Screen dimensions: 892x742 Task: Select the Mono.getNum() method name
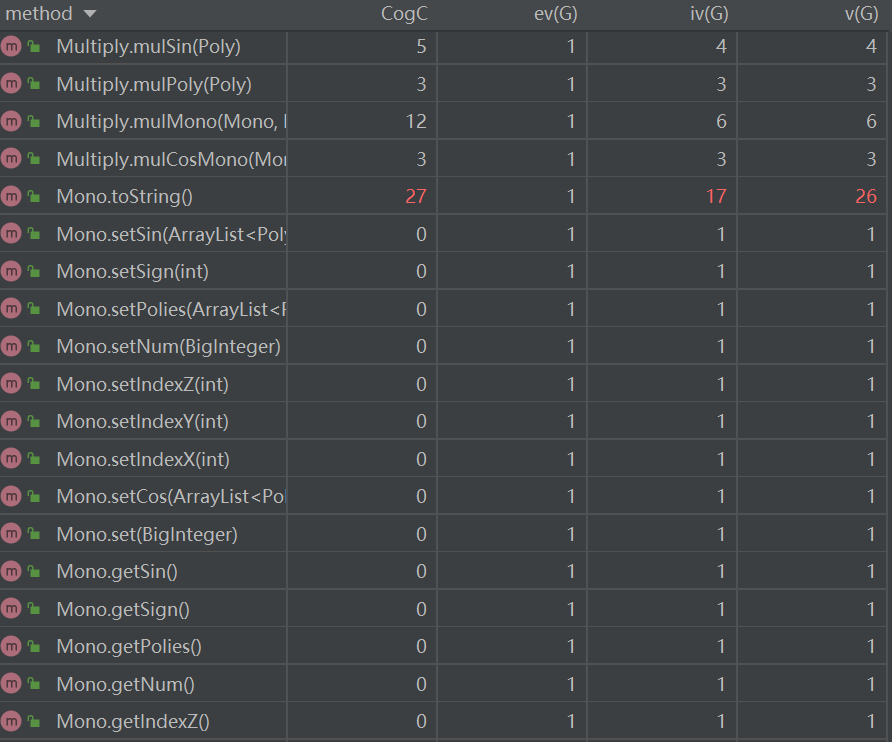pyautogui.click(x=126, y=685)
